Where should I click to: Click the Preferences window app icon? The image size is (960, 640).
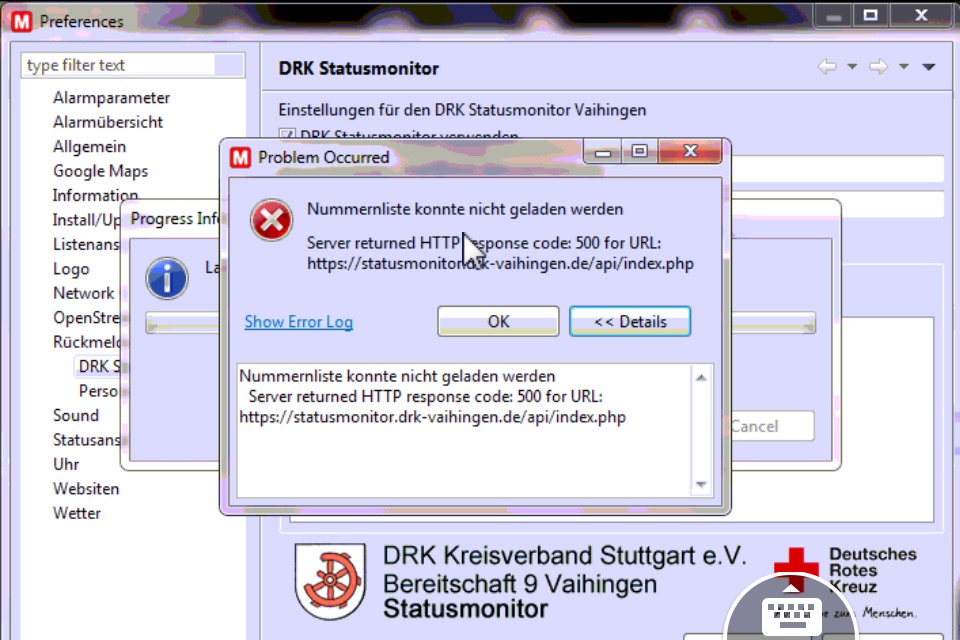[16, 21]
